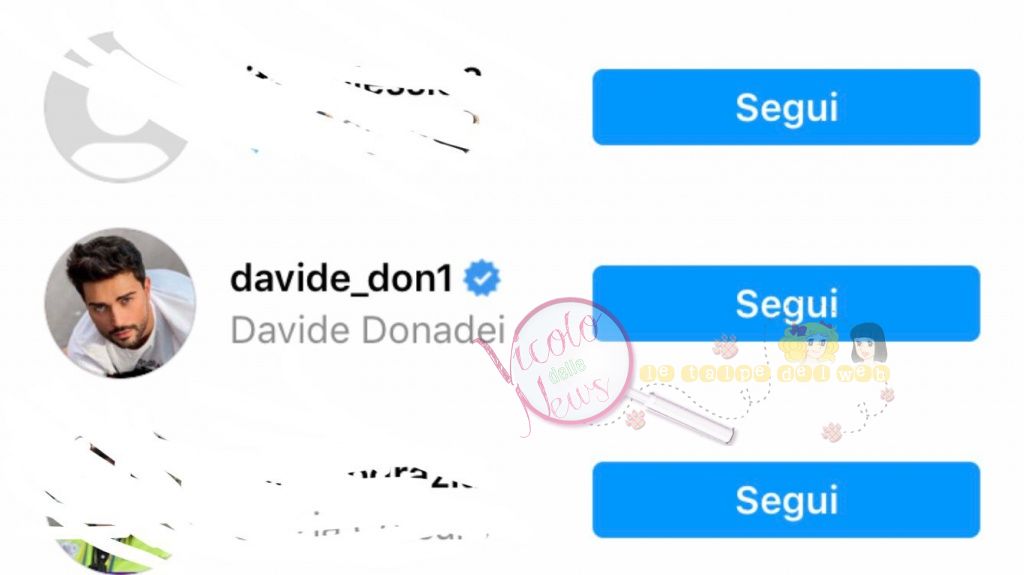Click the paw print under the magnifying glass
The width and height of the screenshot is (1024, 575).
tap(635, 419)
